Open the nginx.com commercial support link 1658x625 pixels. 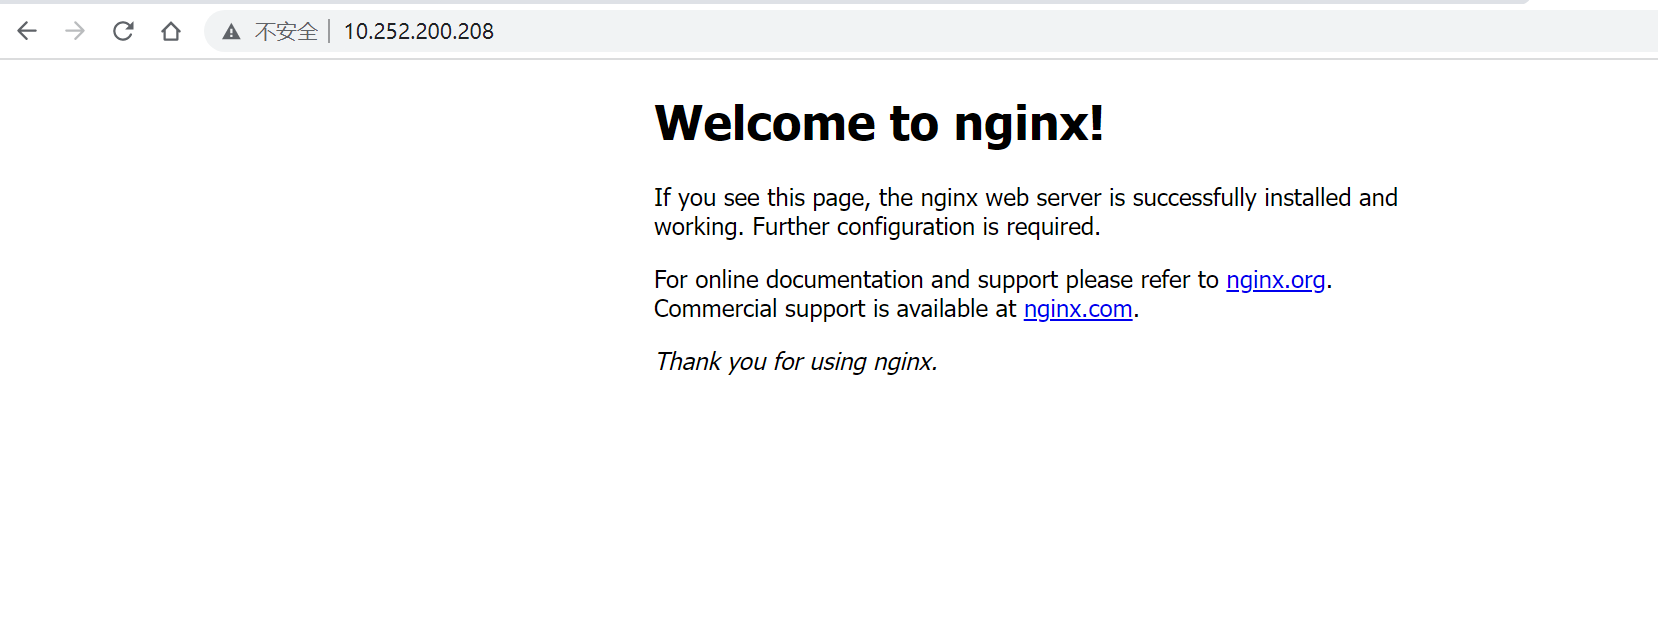1078,309
